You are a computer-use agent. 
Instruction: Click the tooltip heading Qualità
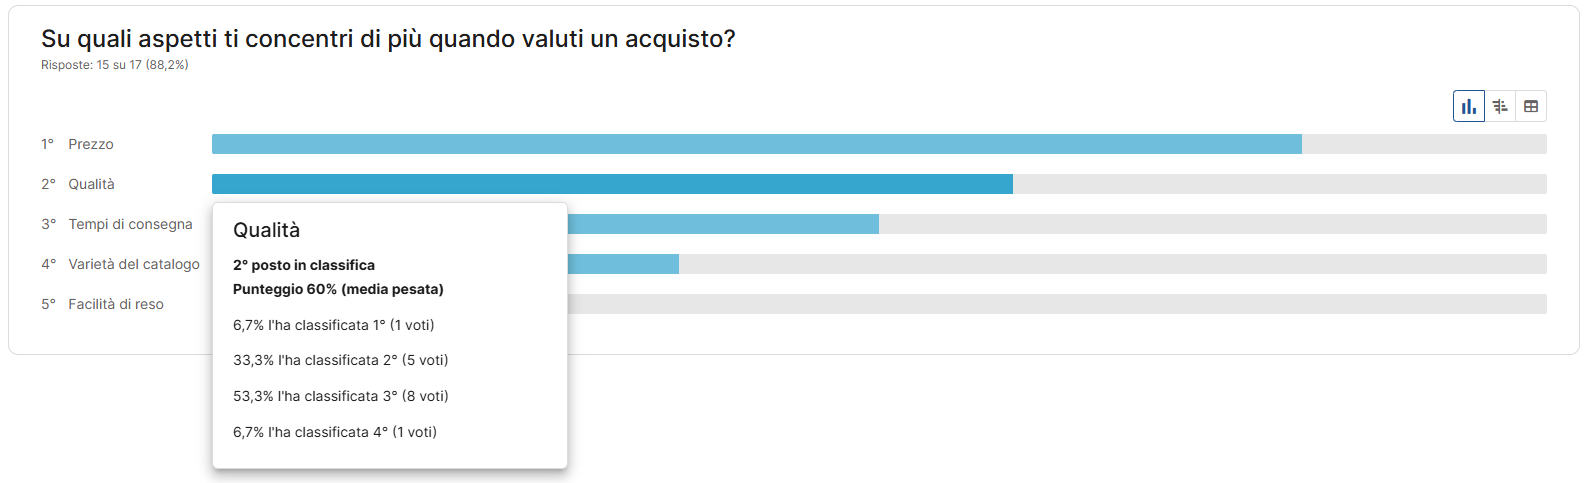[x=266, y=230]
